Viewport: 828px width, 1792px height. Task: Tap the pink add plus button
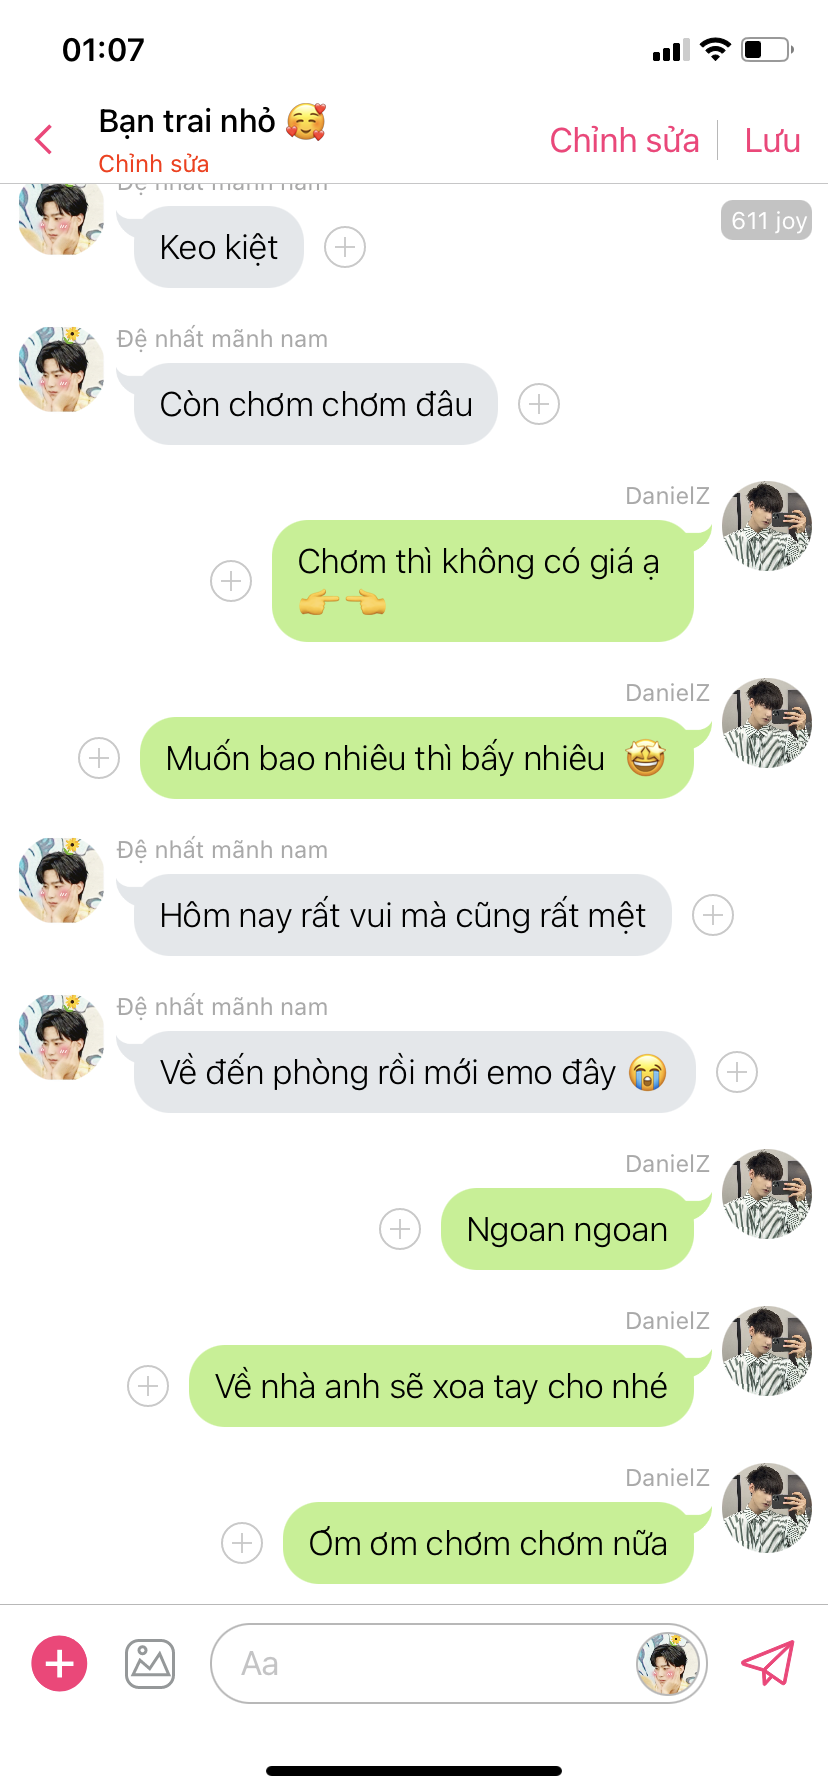(60, 1663)
